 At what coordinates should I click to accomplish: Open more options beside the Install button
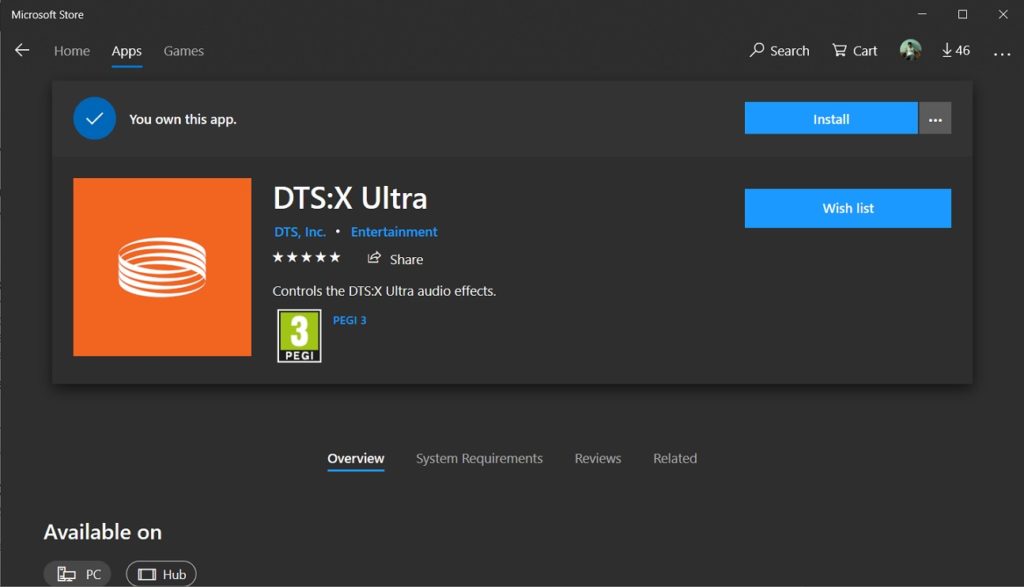934,118
